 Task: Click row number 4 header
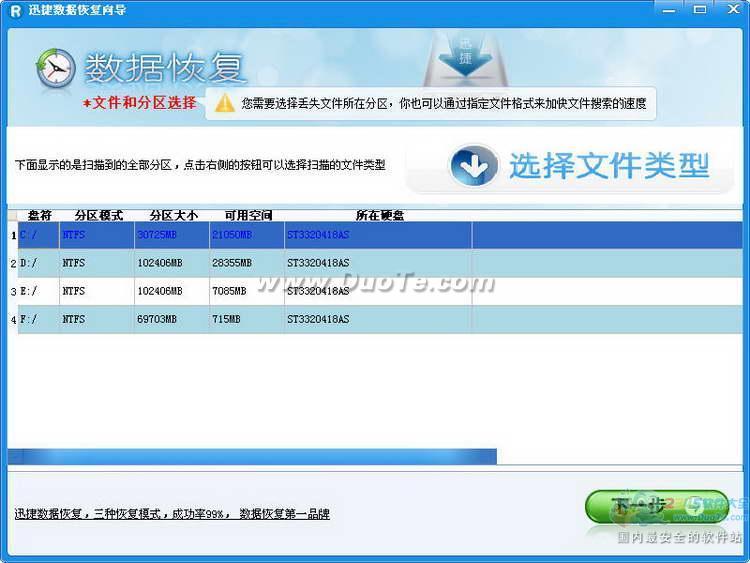pos(13,320)
